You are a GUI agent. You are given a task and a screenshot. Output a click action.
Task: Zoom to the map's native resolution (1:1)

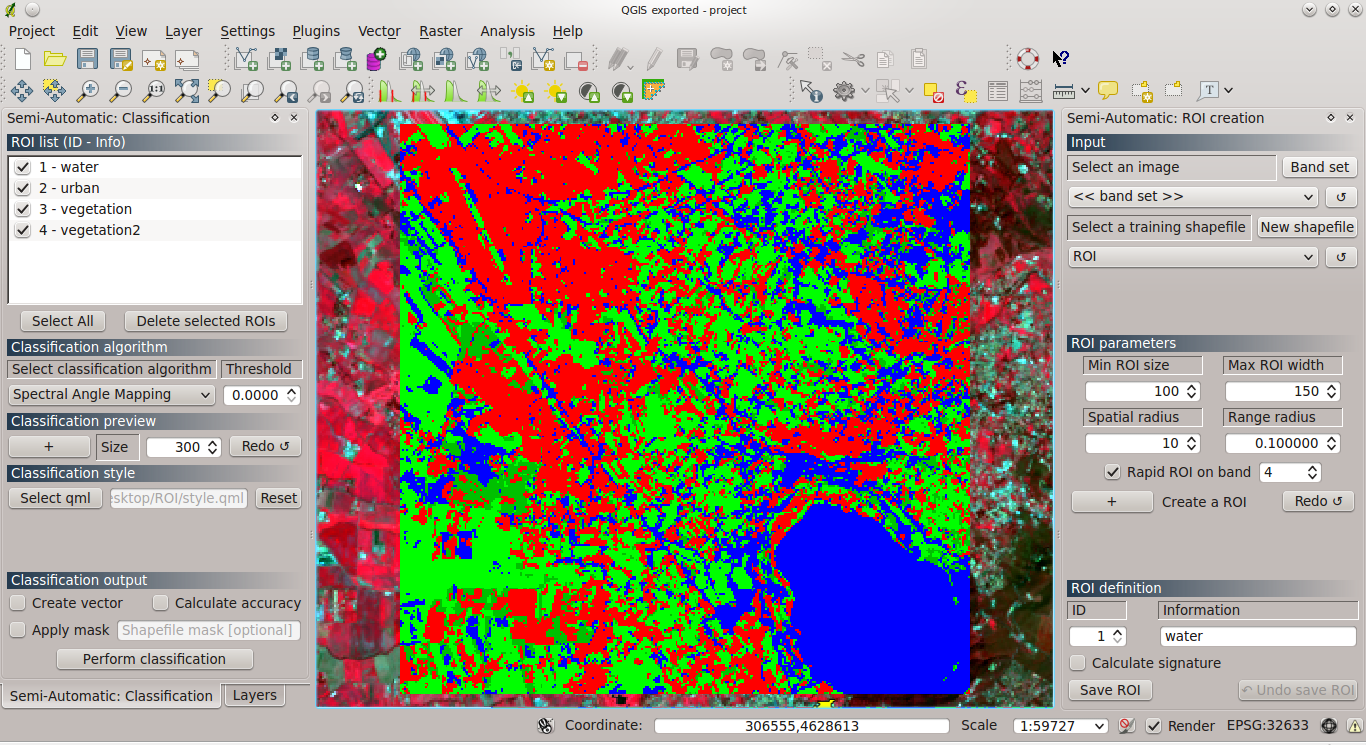154,91
